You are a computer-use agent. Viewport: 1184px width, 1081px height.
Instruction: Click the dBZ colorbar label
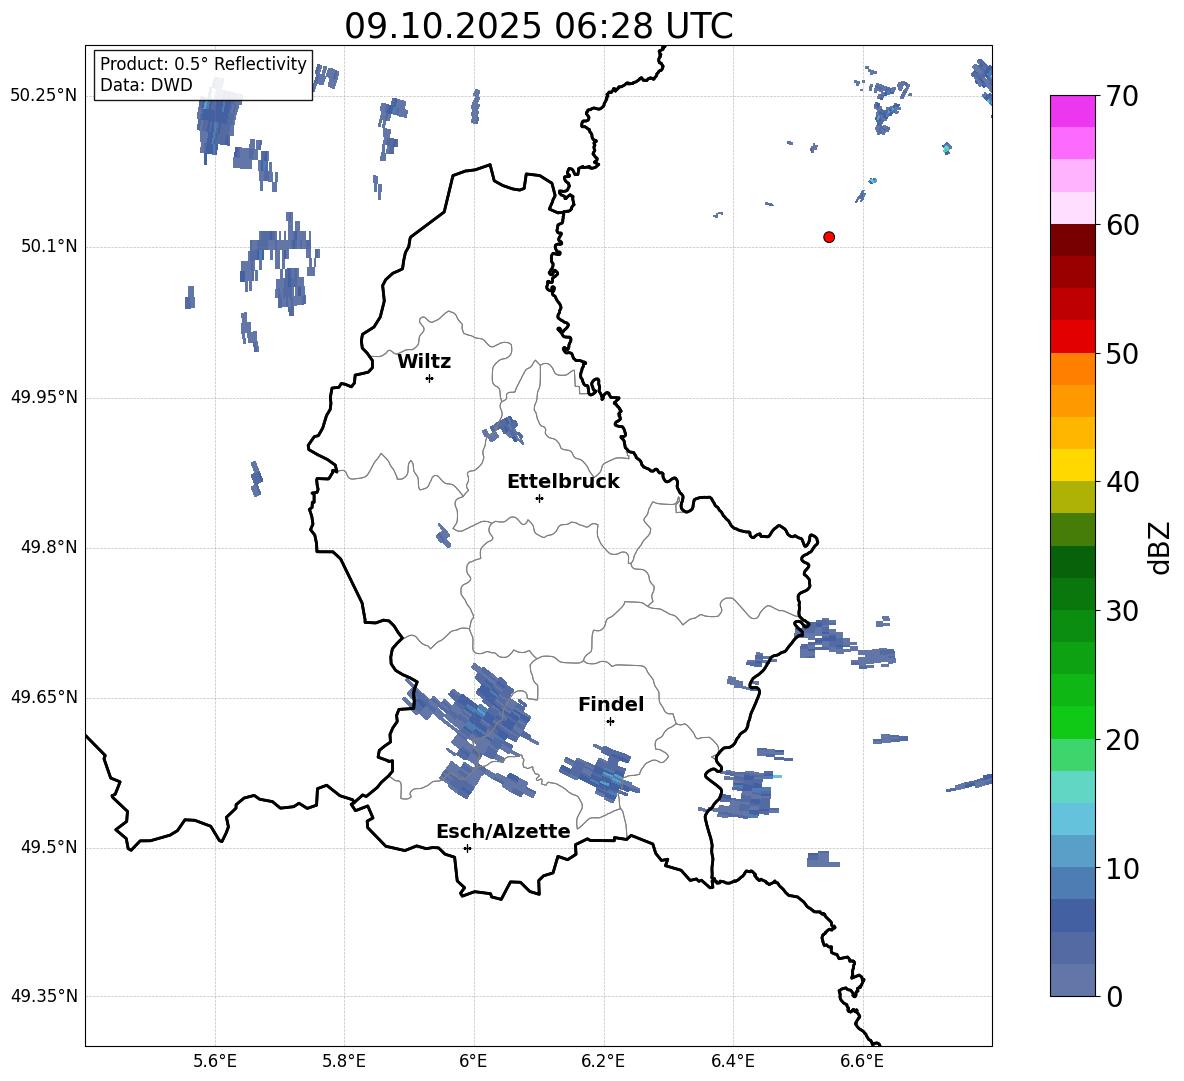pos(1161,547)
